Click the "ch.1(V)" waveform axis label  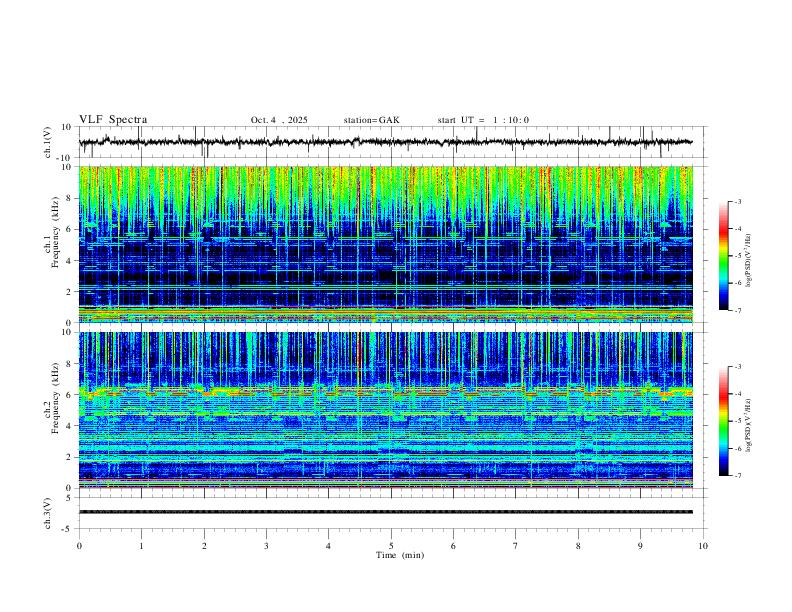pos(47,142)
